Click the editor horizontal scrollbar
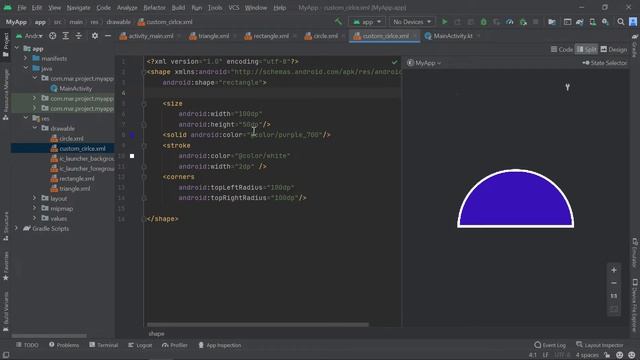640x360 pixels. [258, 324]
